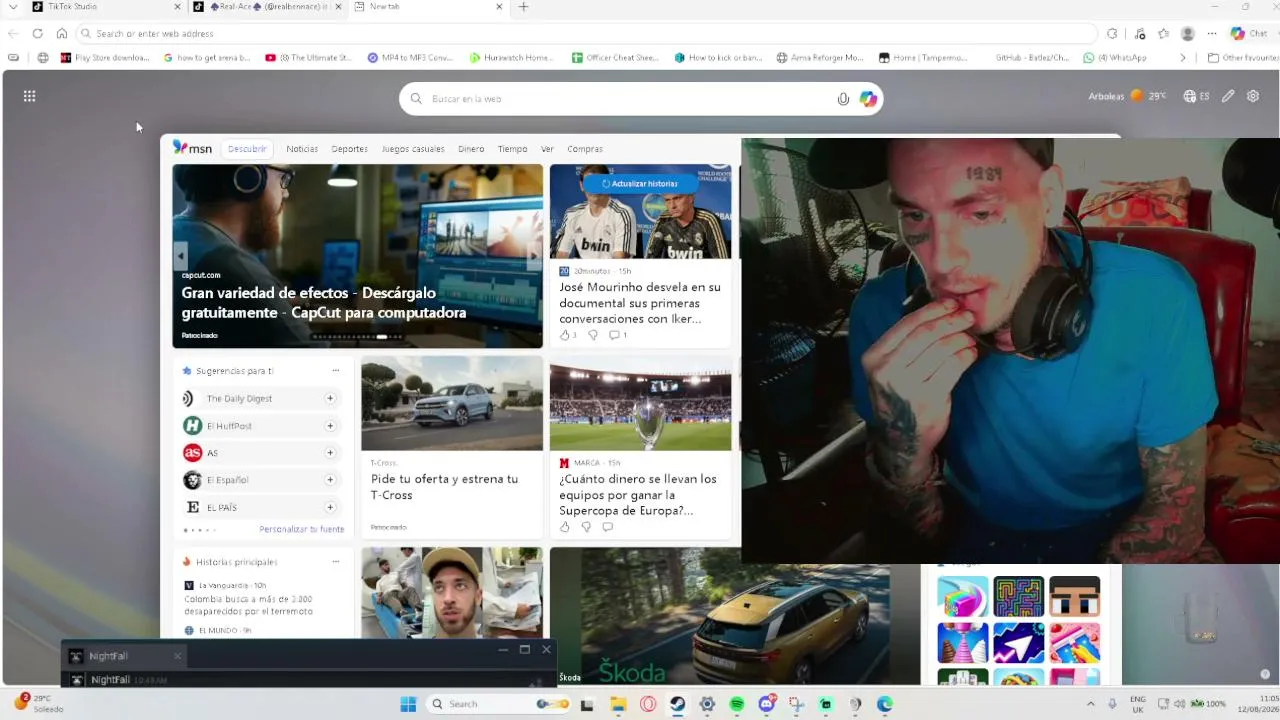Select the Descubrir tab
The image size is (1280, 720).
[x=247, y=149]
